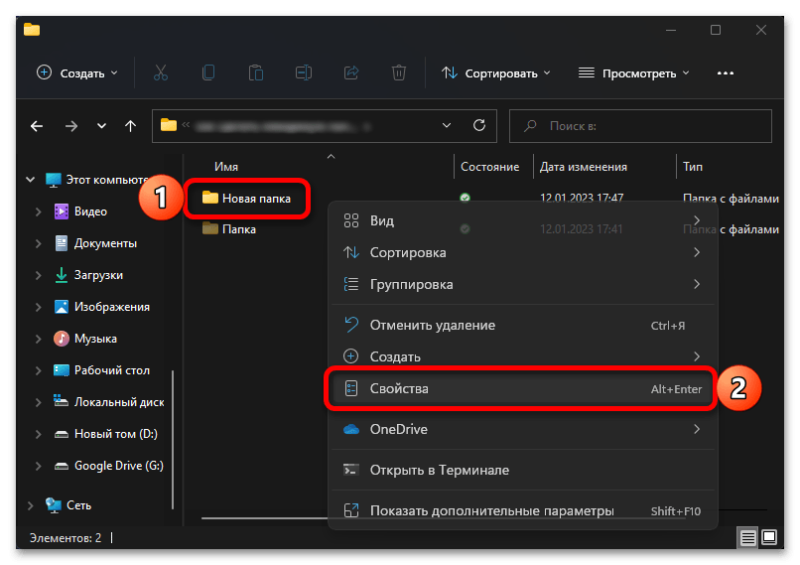Click the three-dots more options button
Screen dimensions: 800x565
point(726,73)
